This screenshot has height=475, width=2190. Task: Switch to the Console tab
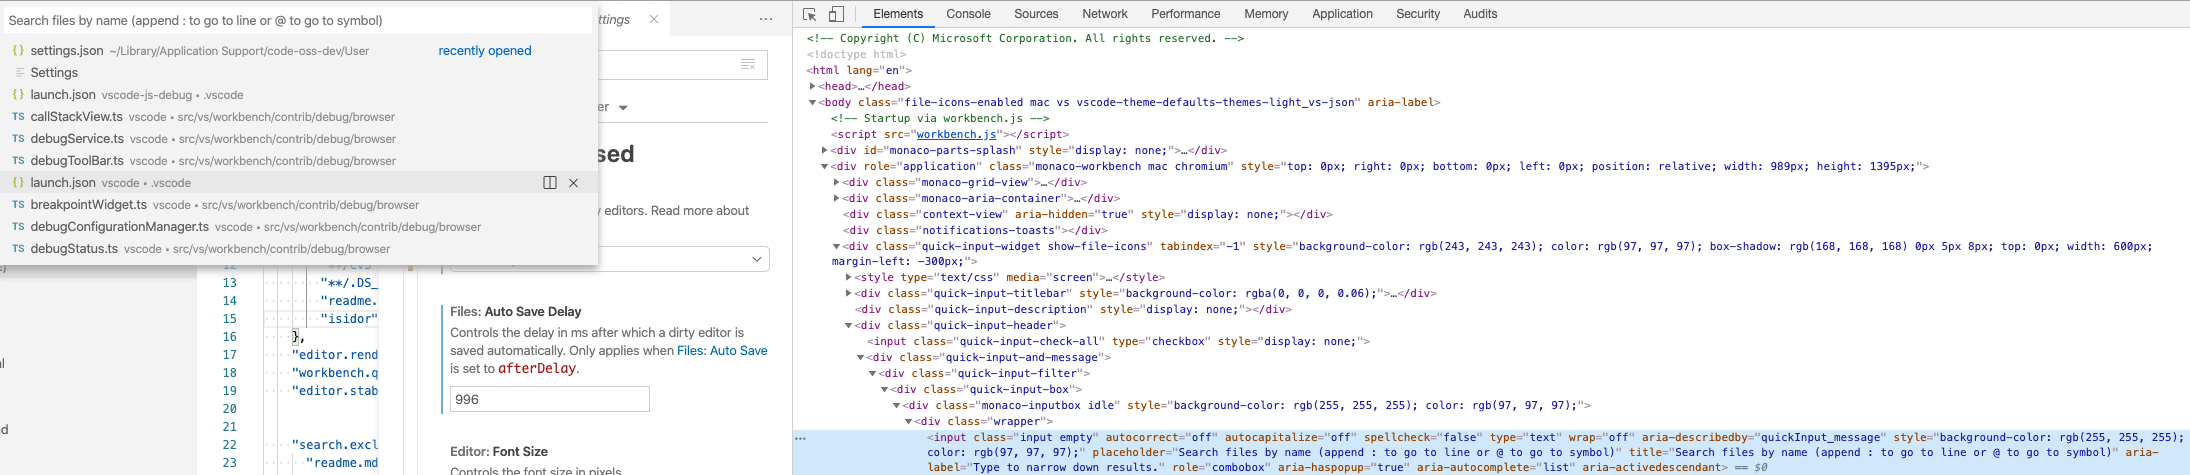pyautogui.click(x=968, y=14)
